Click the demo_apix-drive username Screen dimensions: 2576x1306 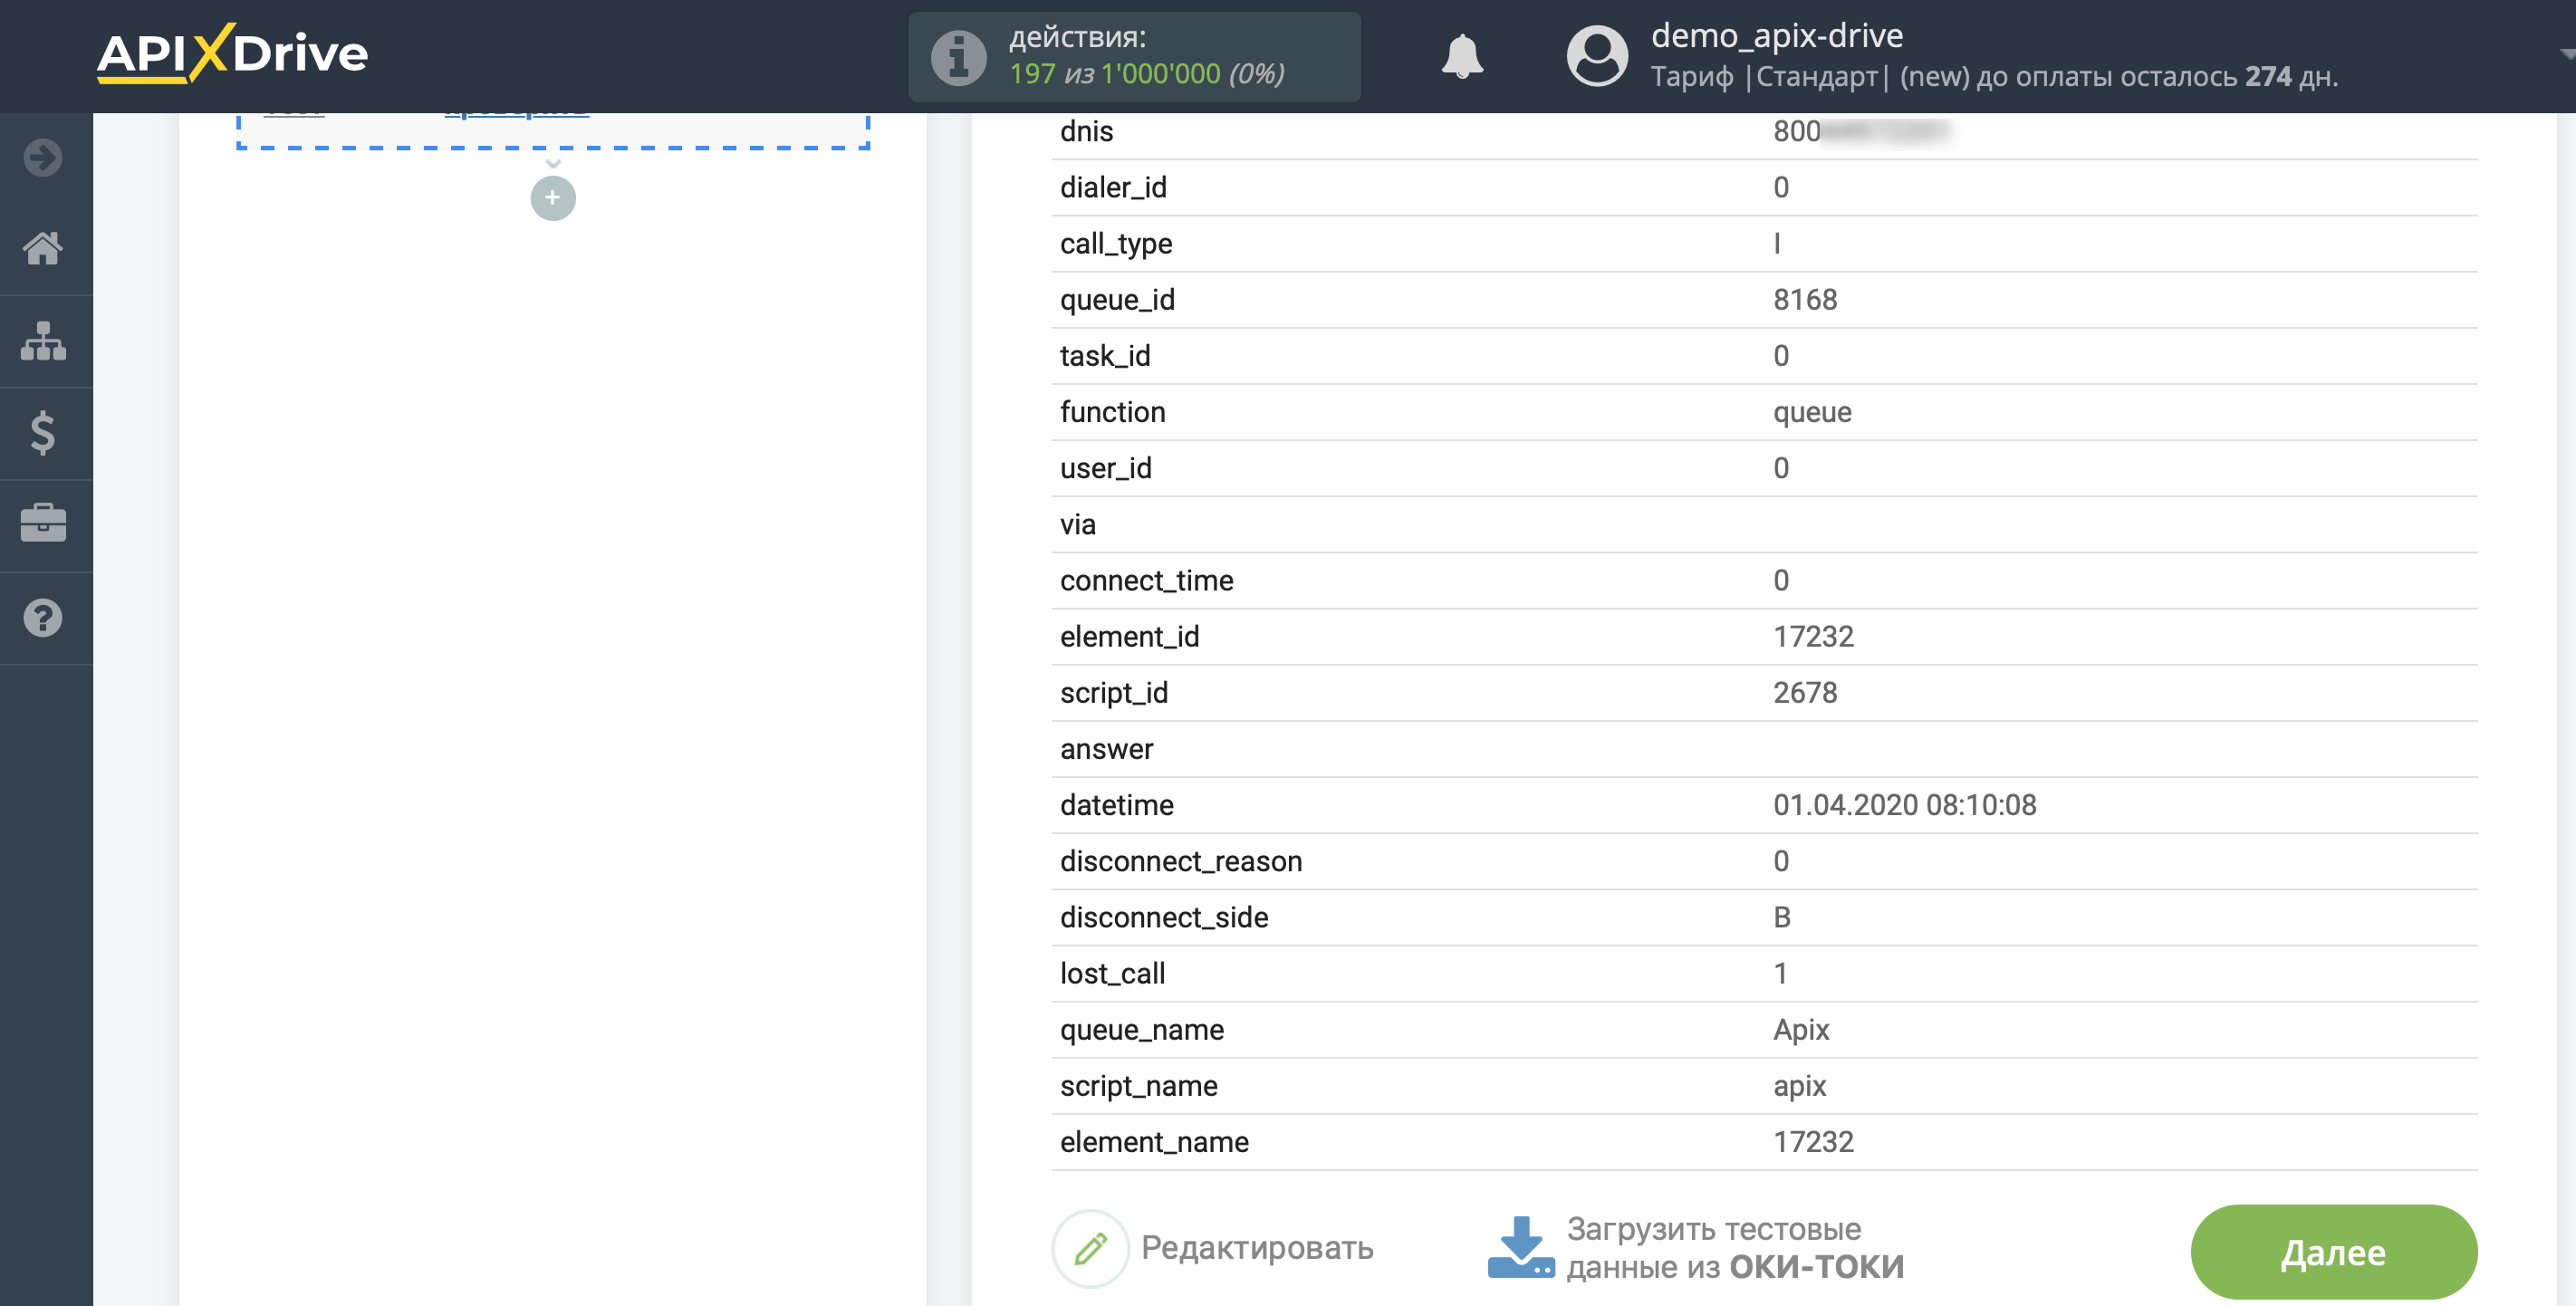click(x=1777, y=36)
